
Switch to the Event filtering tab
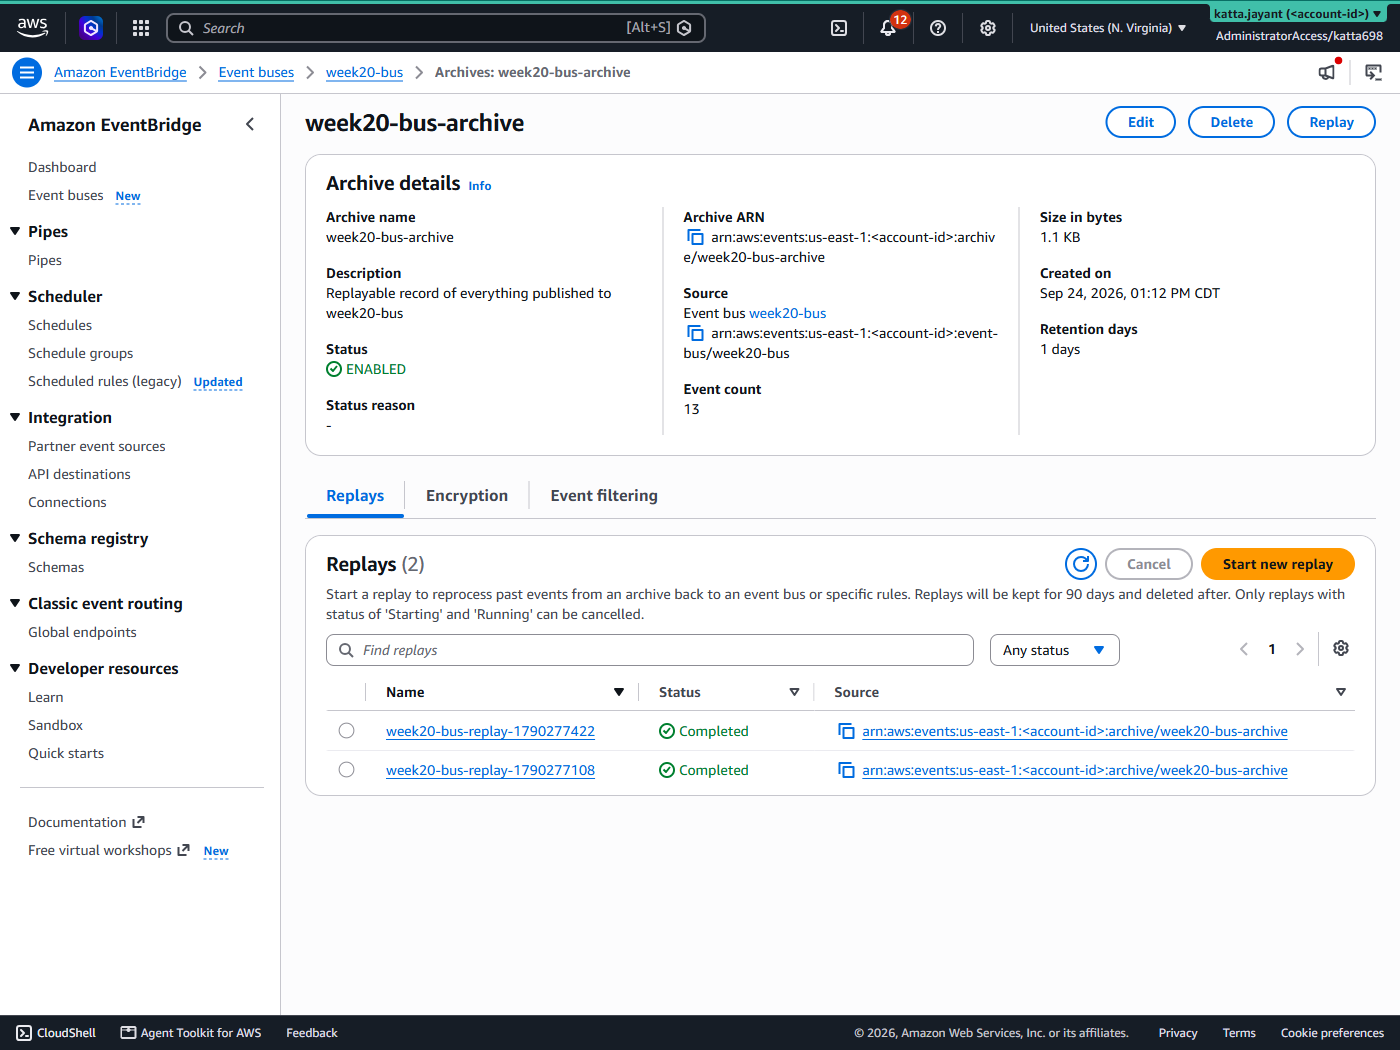coord(604,496)
